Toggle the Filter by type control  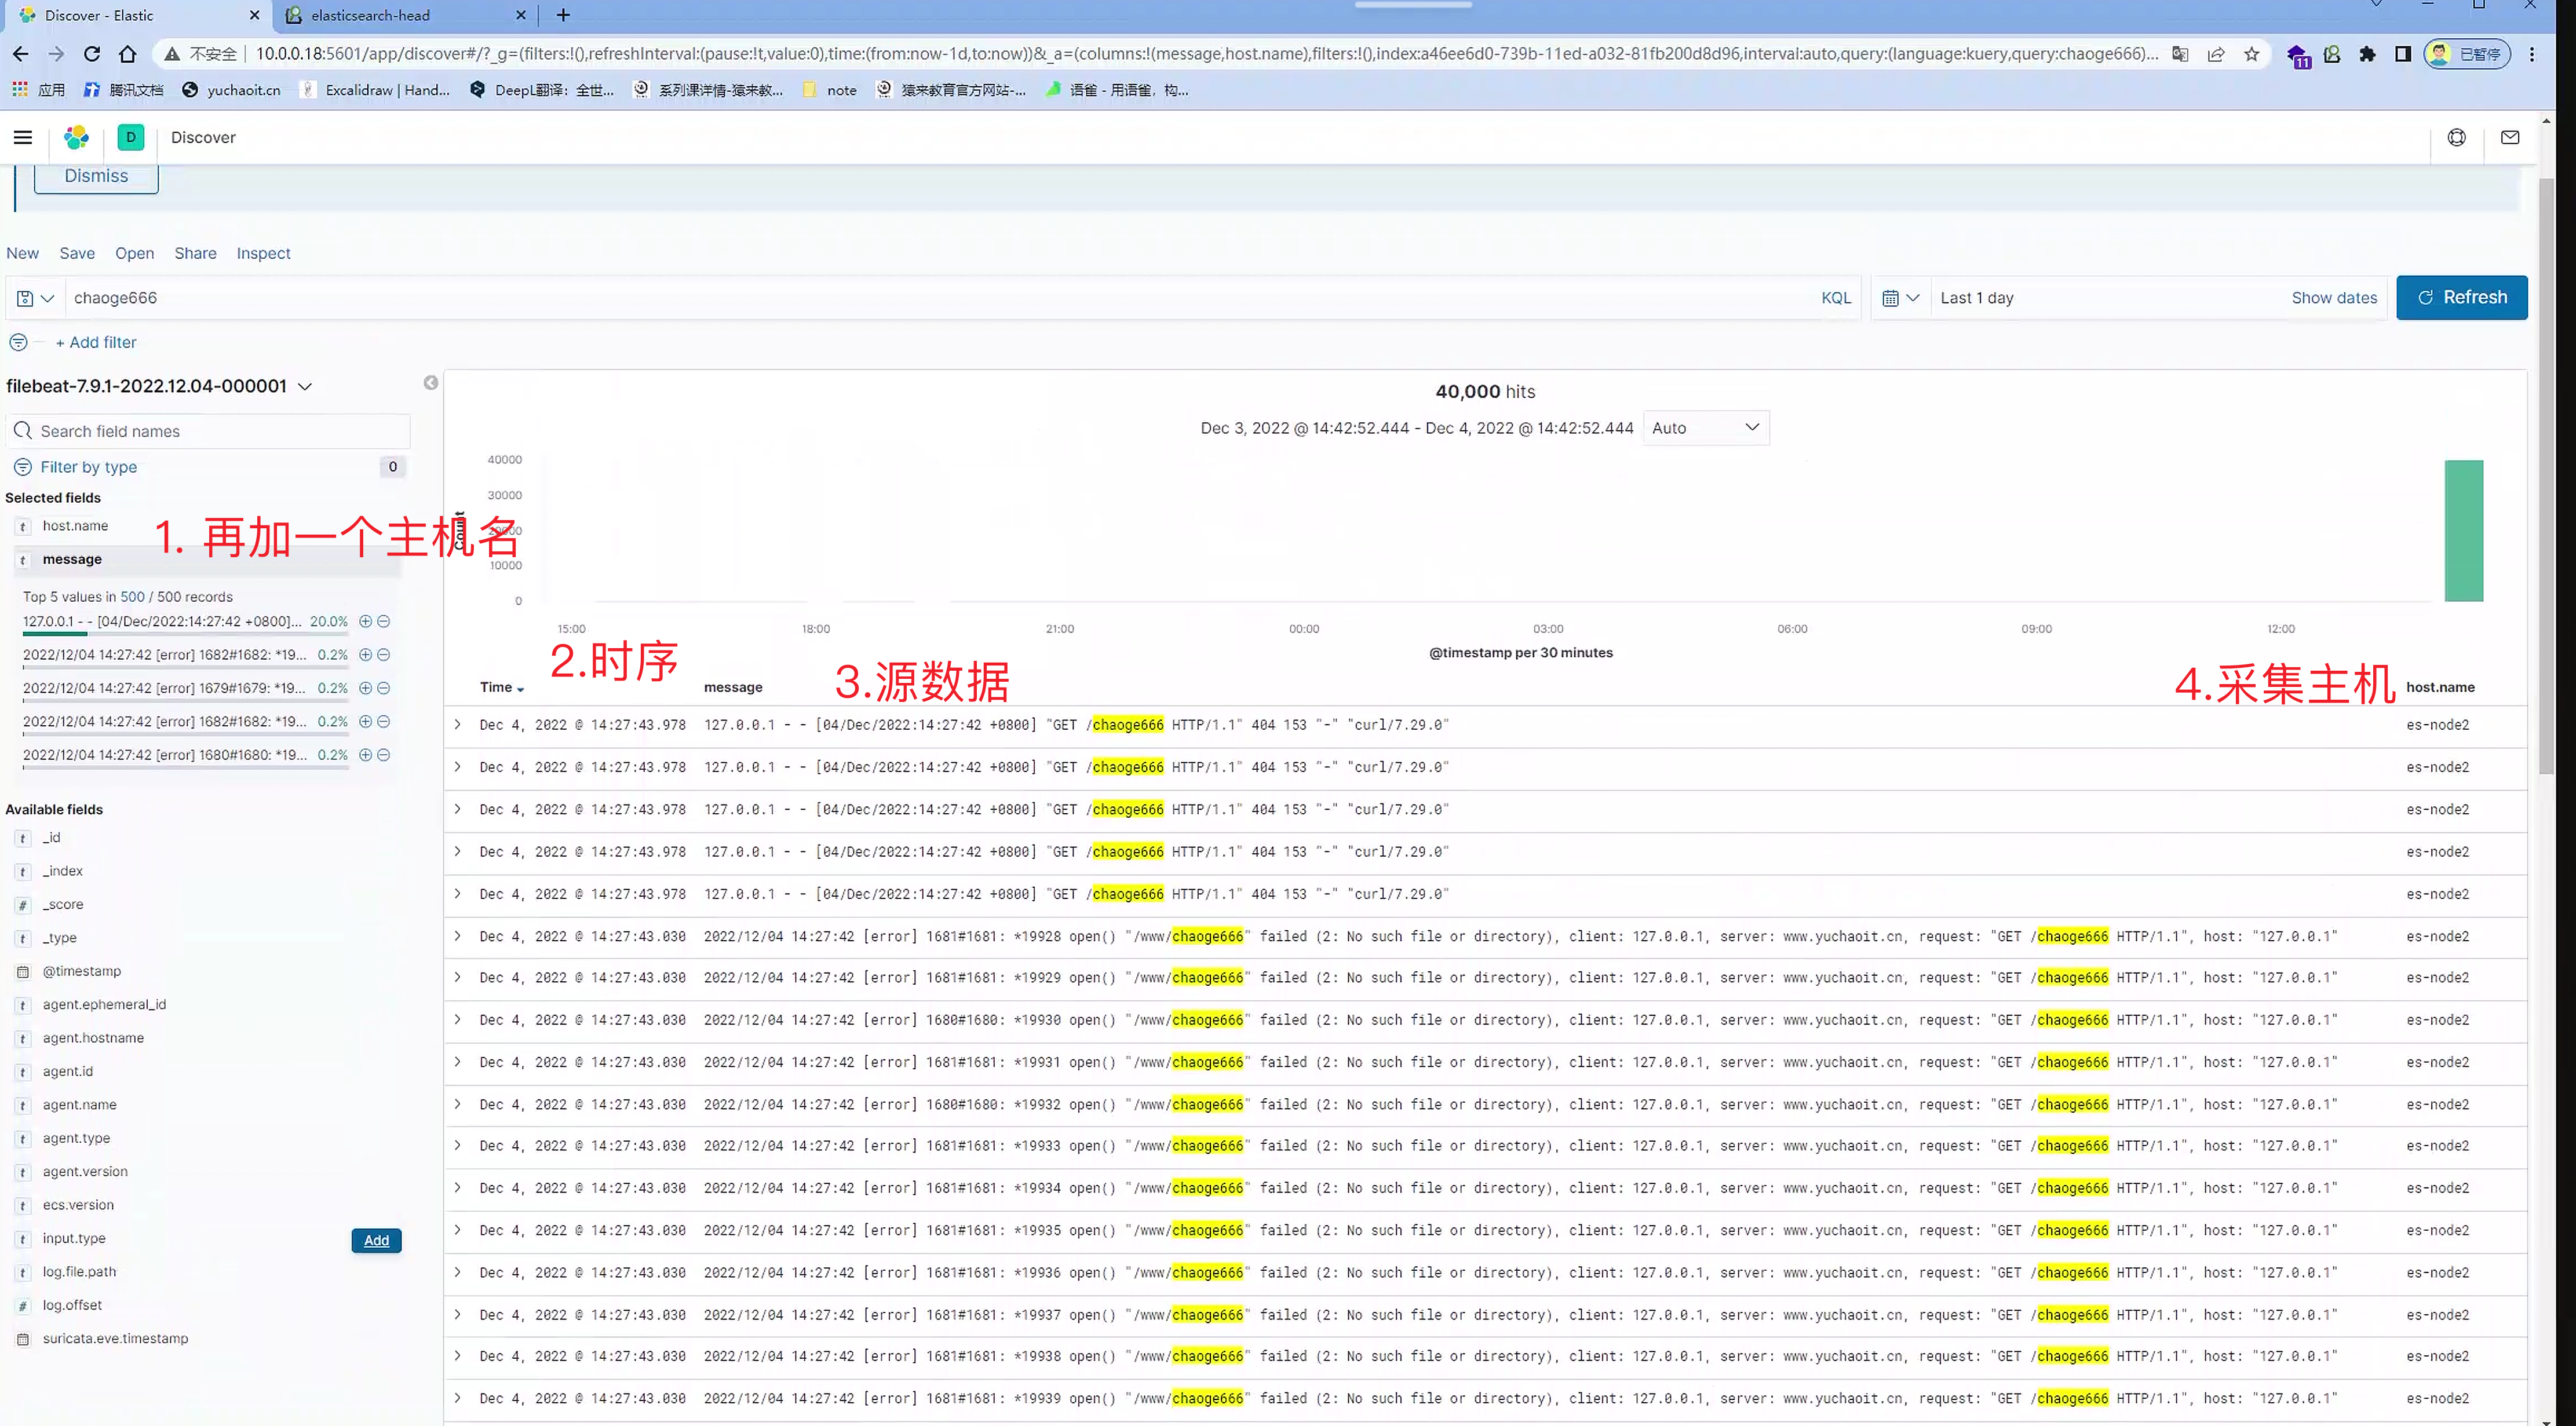(88, 467)
